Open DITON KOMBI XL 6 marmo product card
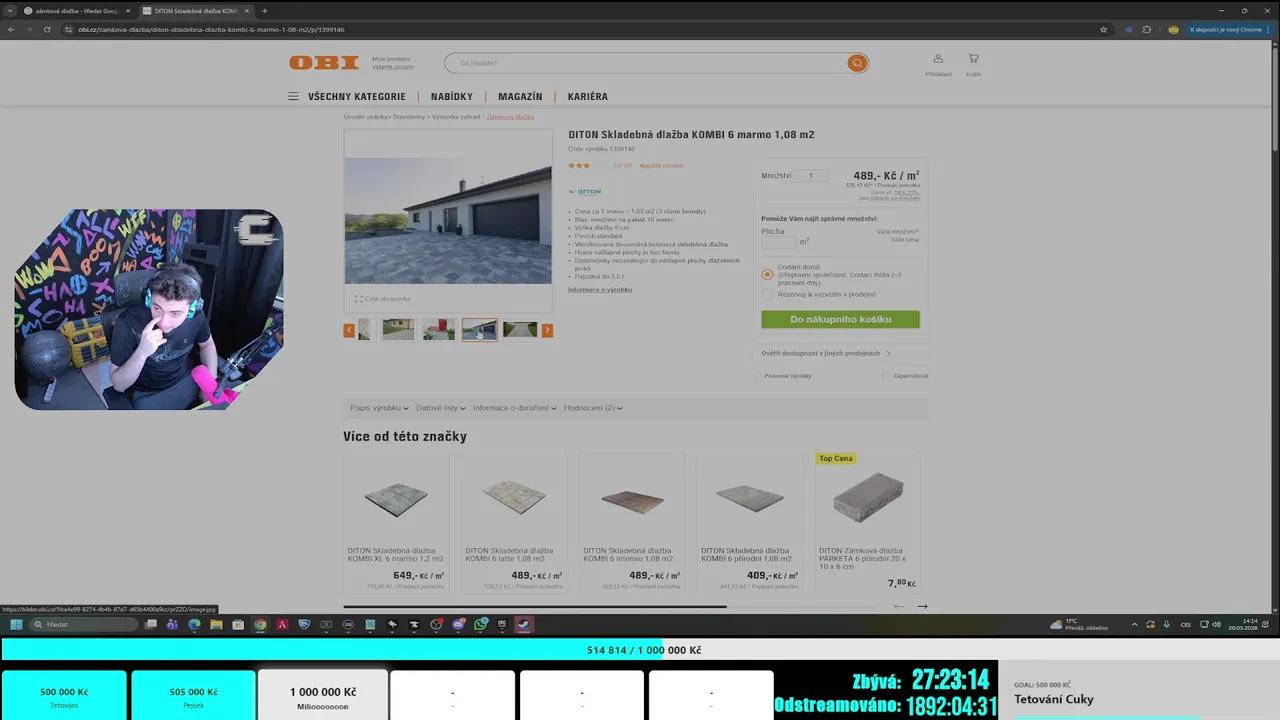Image resolution: width=1280 pixels, height=720 pixels. point(396,522)
